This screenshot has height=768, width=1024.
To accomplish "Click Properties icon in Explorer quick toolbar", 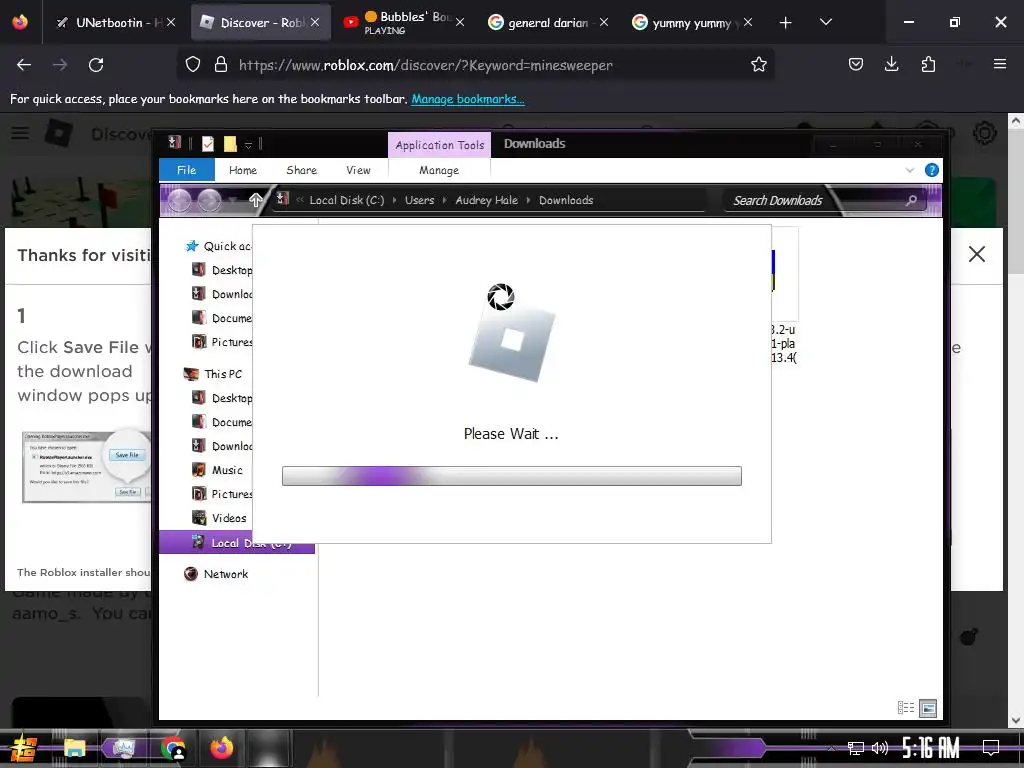I will coord(208,144).
